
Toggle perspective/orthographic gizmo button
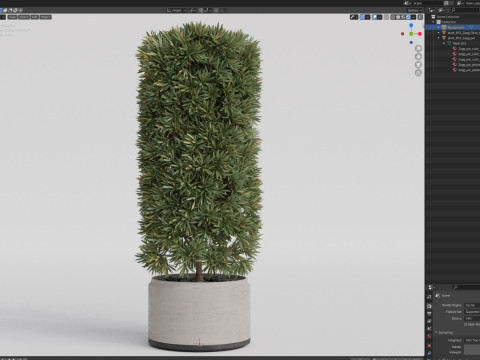[x=418, y=72]
